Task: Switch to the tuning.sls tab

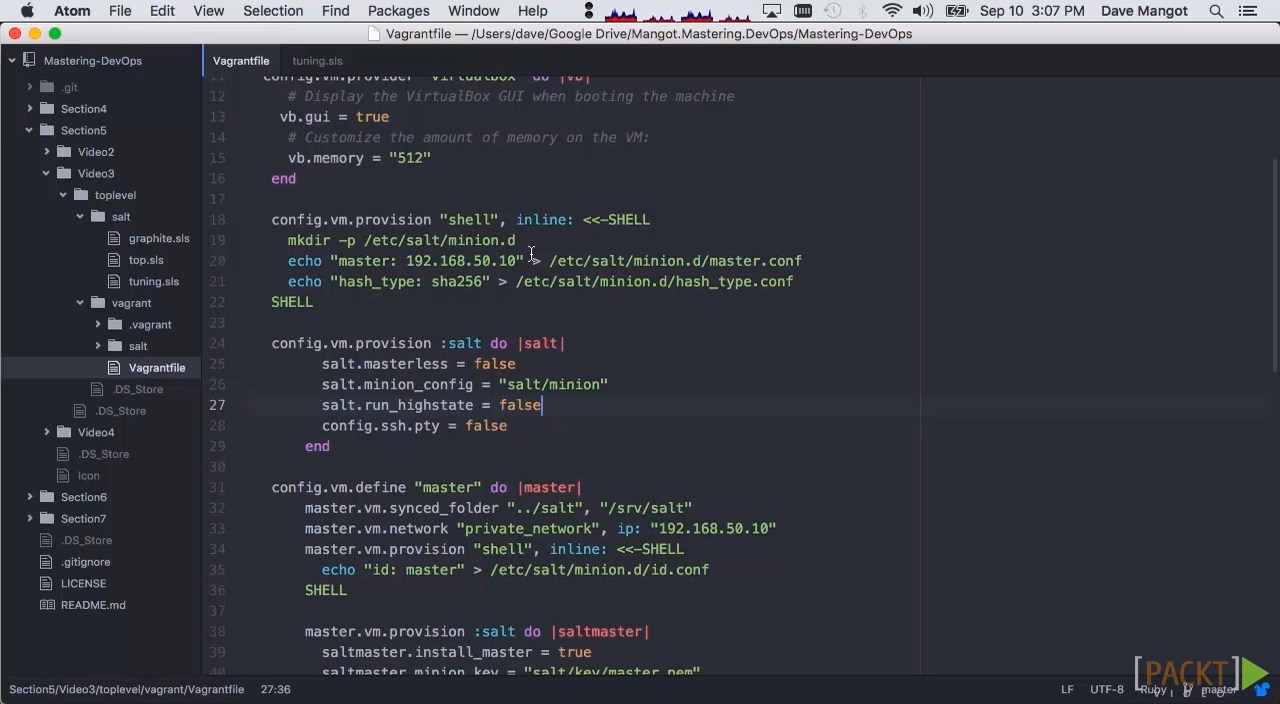Action: (x=317, y=61)
